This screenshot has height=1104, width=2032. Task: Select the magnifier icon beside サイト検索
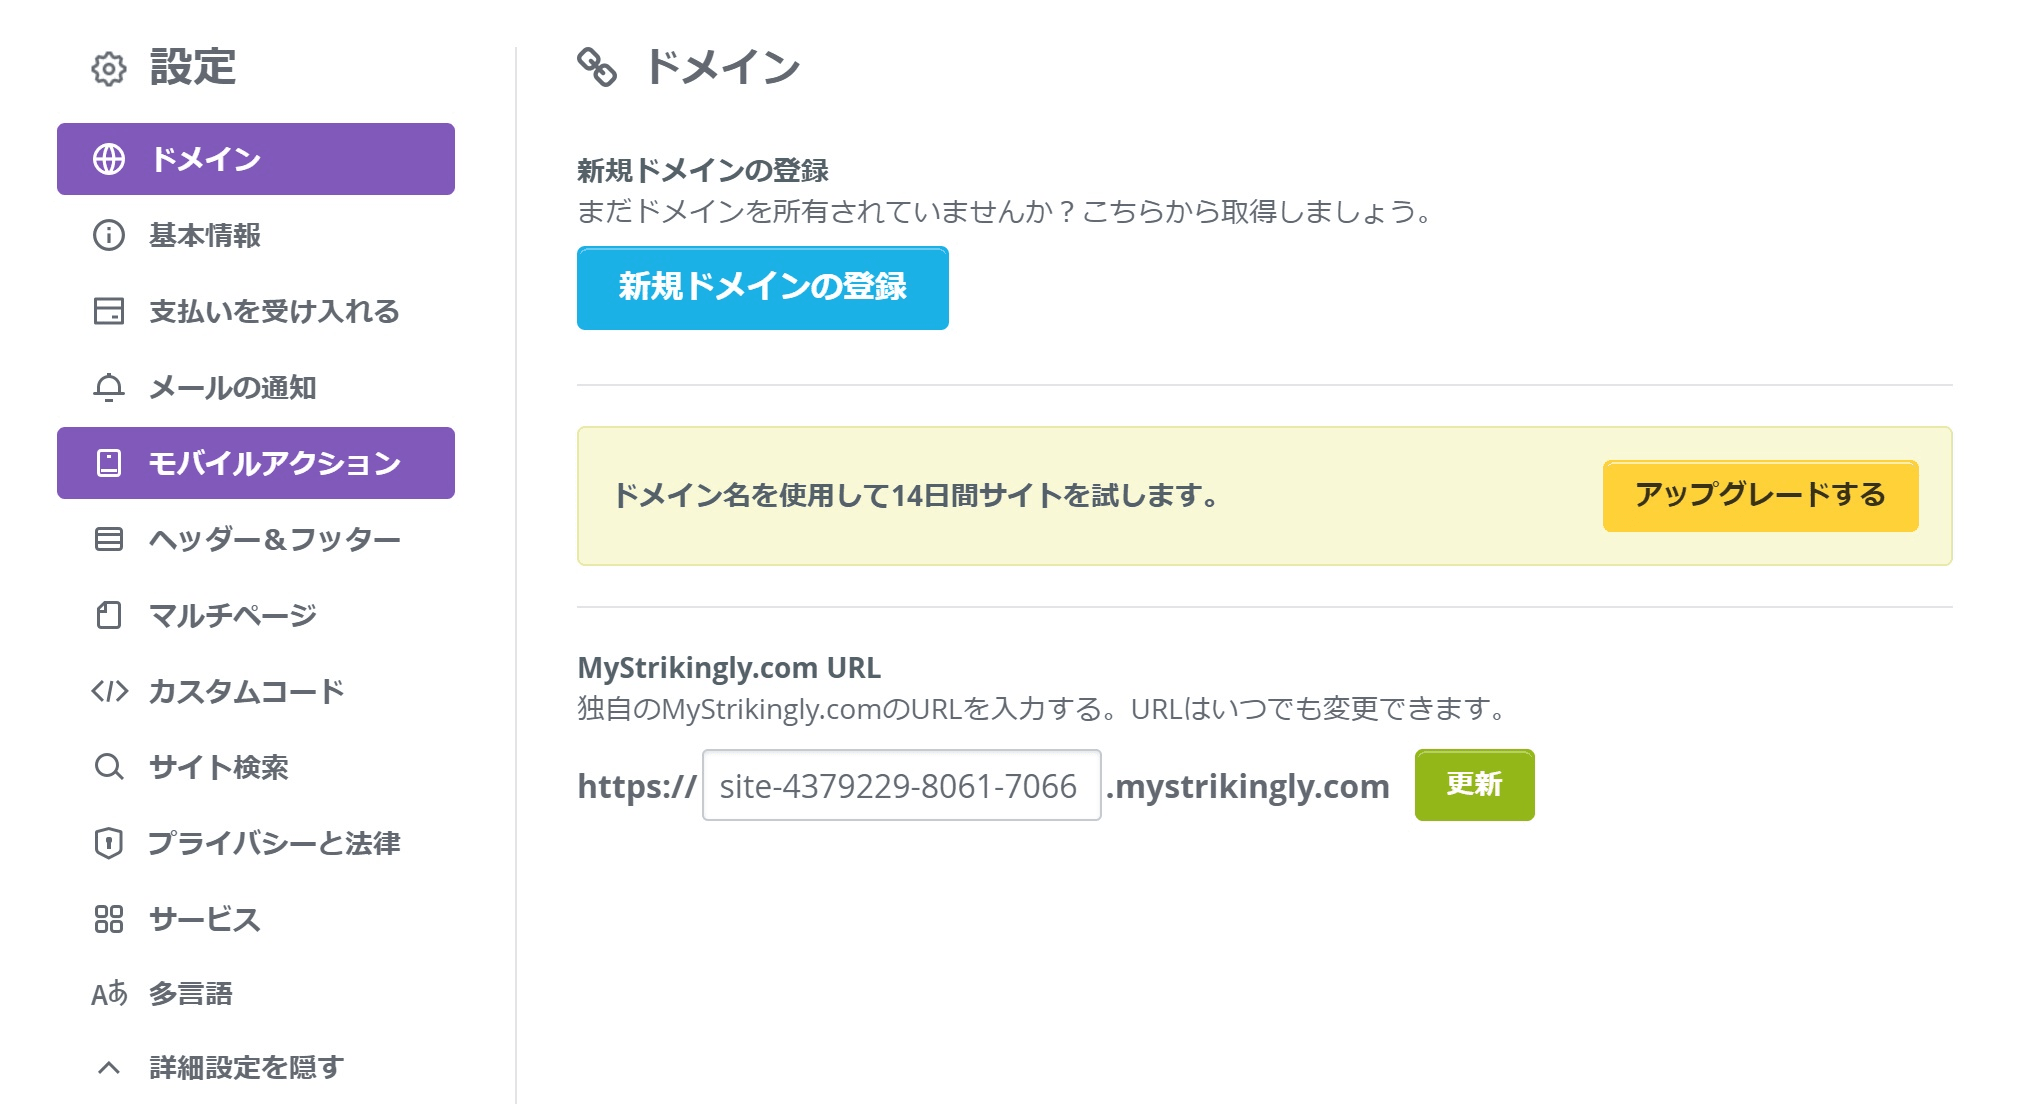click(109, 768)
